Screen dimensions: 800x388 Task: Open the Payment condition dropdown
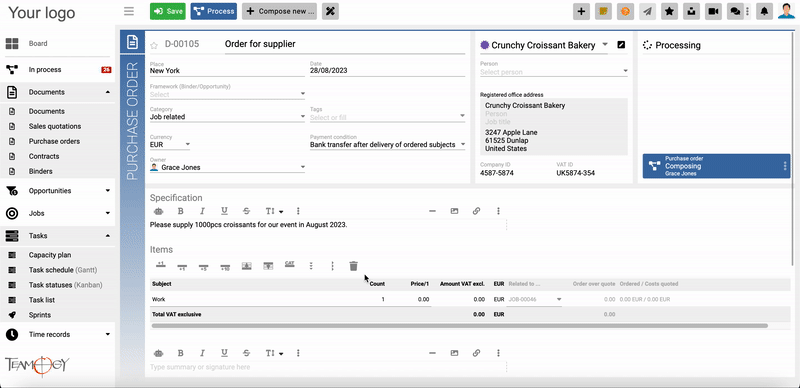(388, 144)
